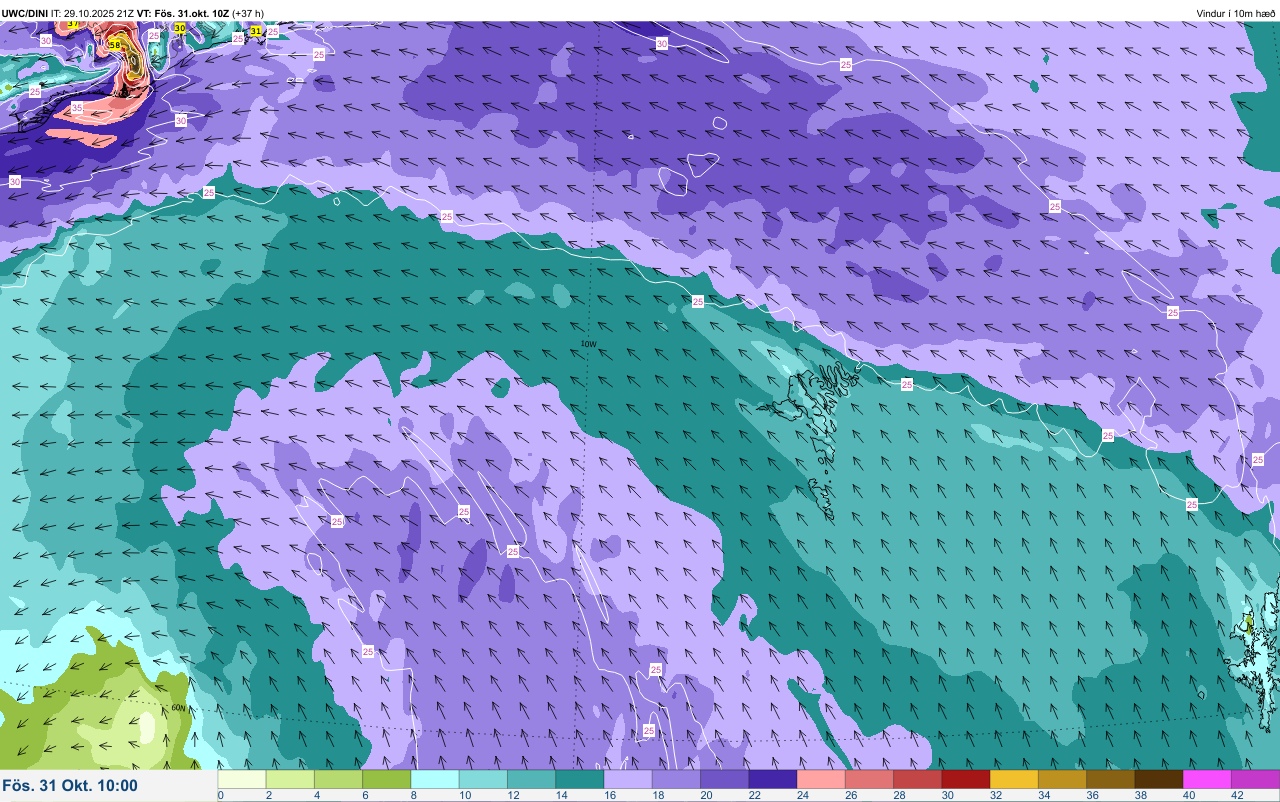
Task: Select the '35' contour label on pink area
Action: point(77,107)
